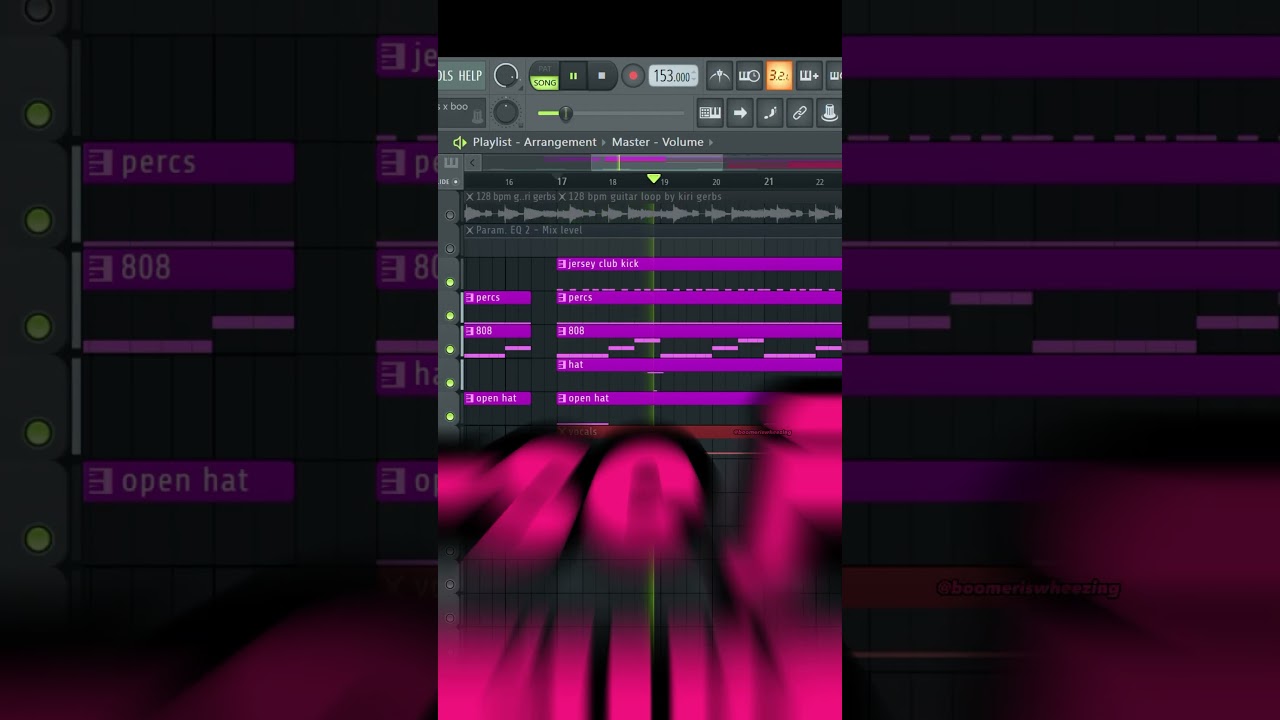This screenshot has width=1280, height=720.
Task: Click the X icon on the g..ri gerbs clip
Action: (x=469, y=197)
